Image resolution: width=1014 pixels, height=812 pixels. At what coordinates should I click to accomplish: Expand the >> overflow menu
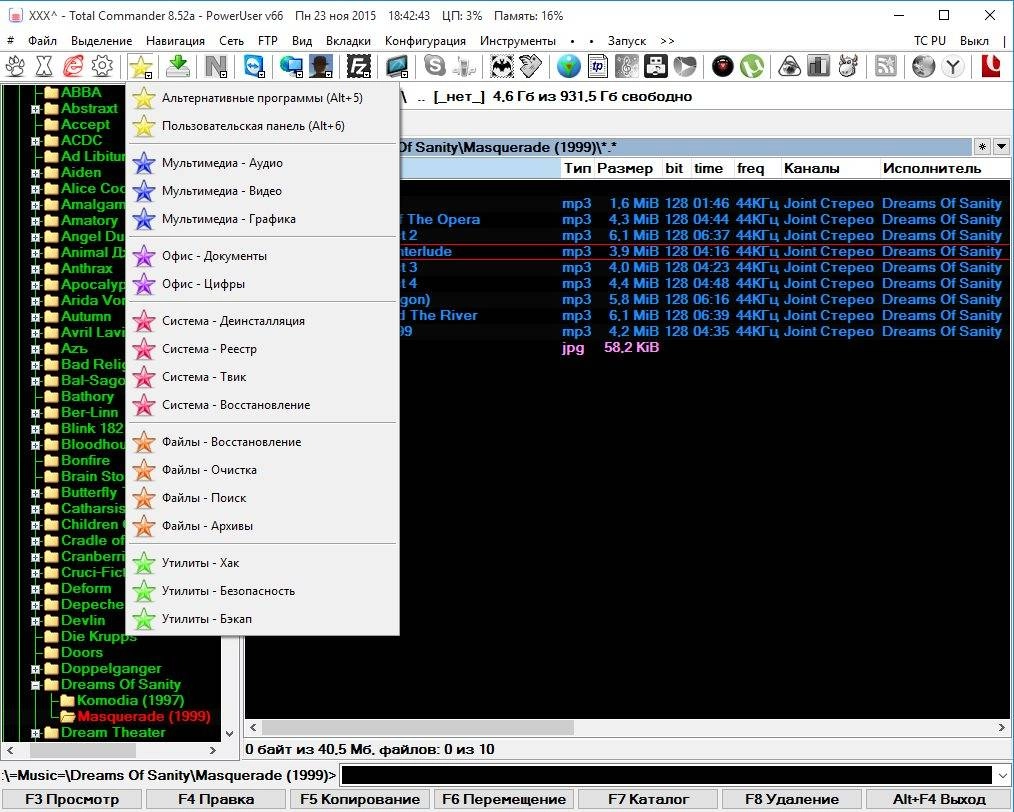tap(667, 41)
